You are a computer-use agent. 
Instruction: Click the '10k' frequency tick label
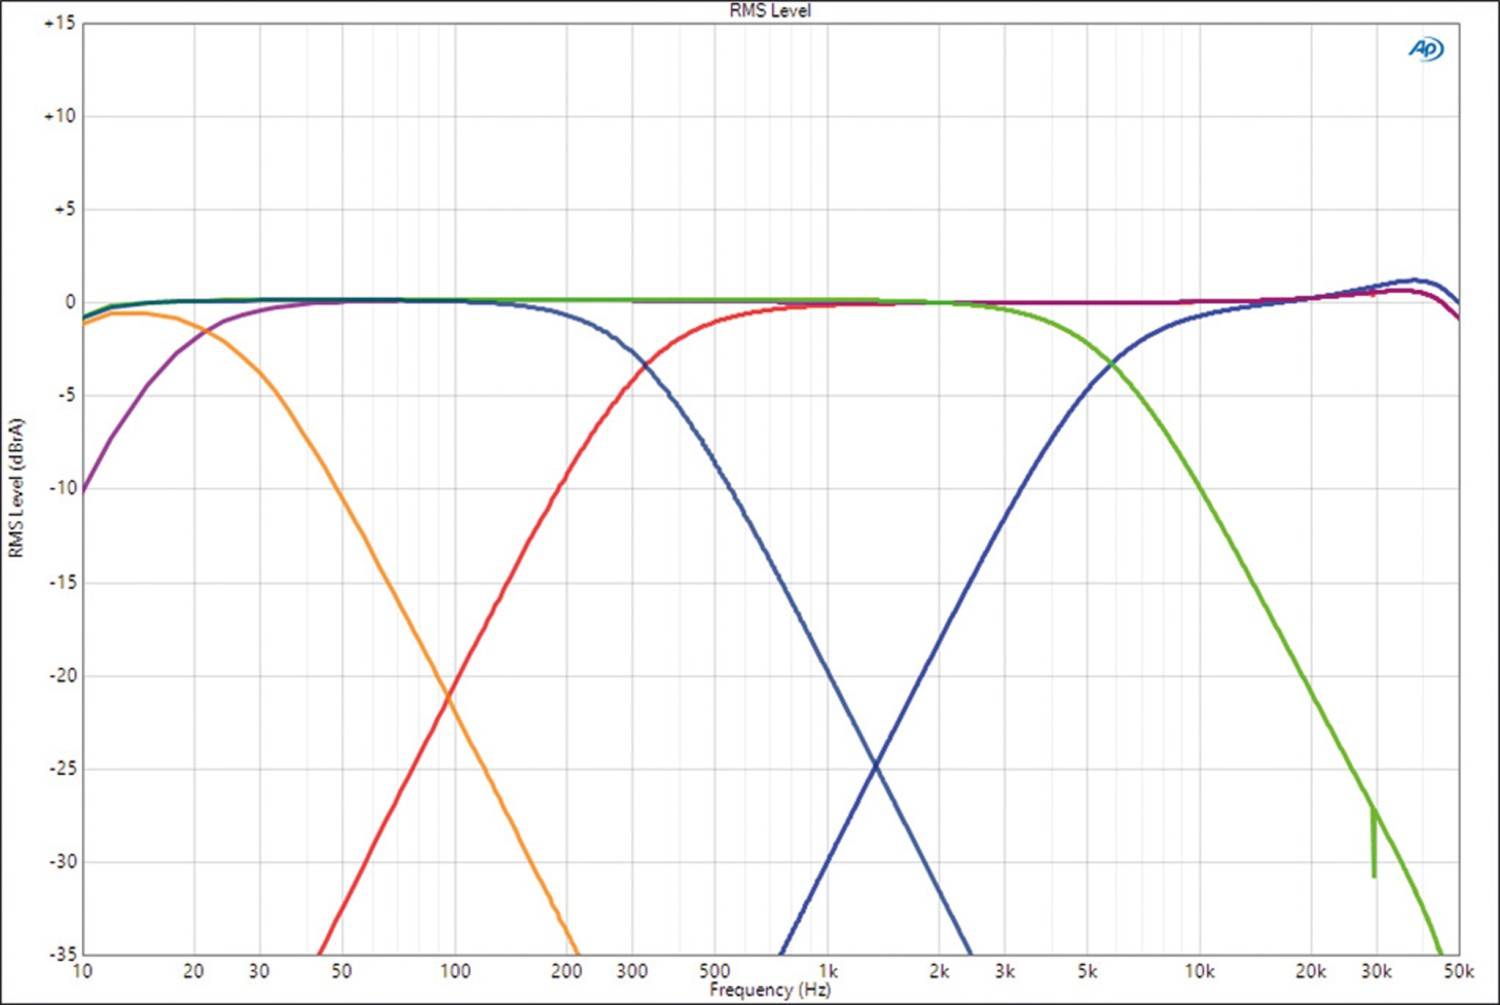(1199, 971)
